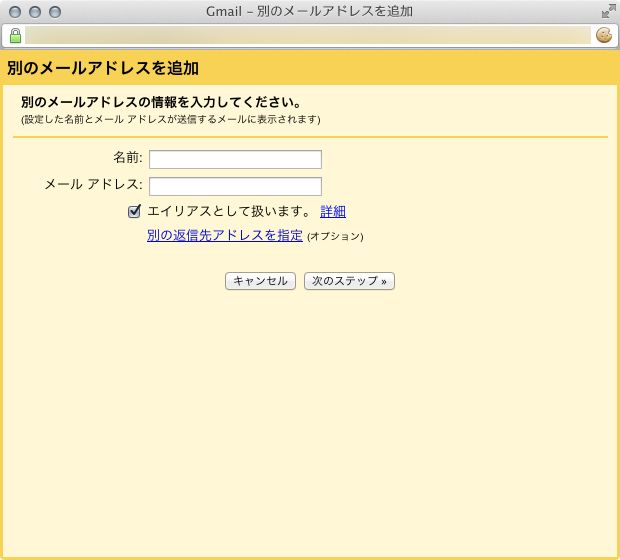The width and height of the screenshot is (620, 560).
Task: Click the 別のメールアドレスを追加 page heading
Action: (103, 68)
